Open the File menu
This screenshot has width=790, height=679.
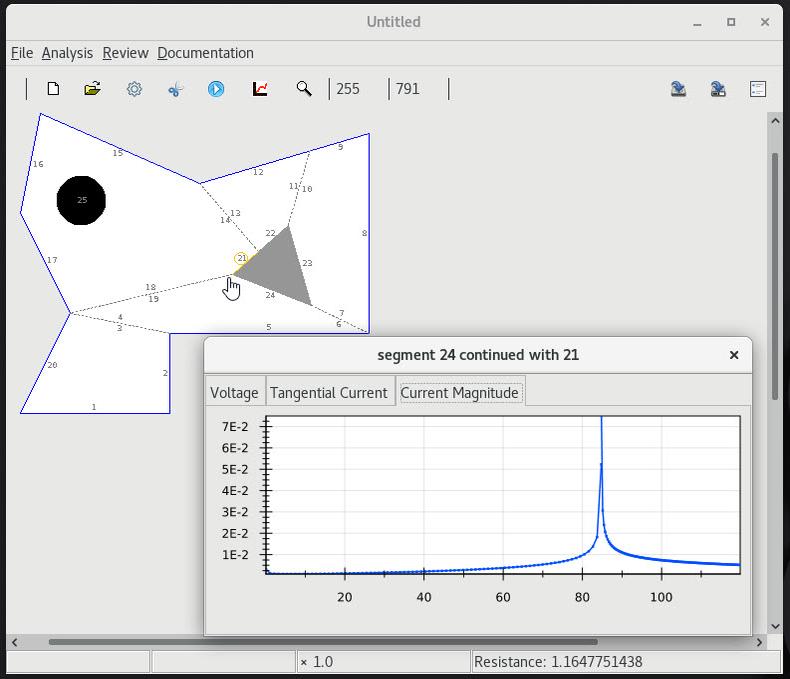22,53
